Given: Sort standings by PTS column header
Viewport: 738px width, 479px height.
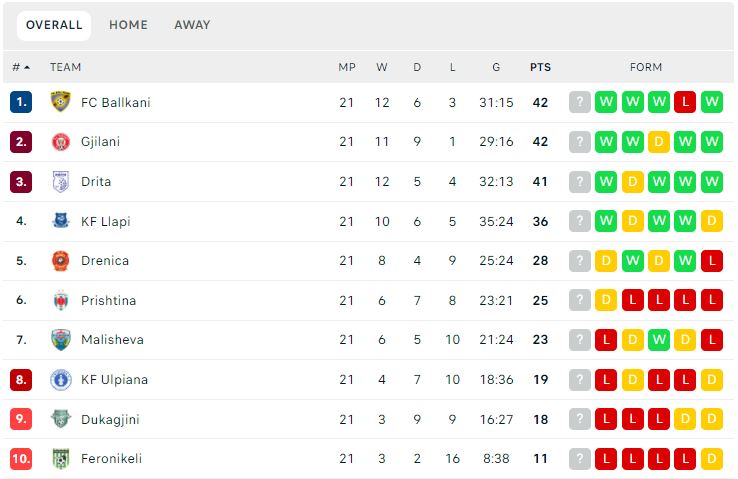Looking at the screenshot, I should coord(540,67).
